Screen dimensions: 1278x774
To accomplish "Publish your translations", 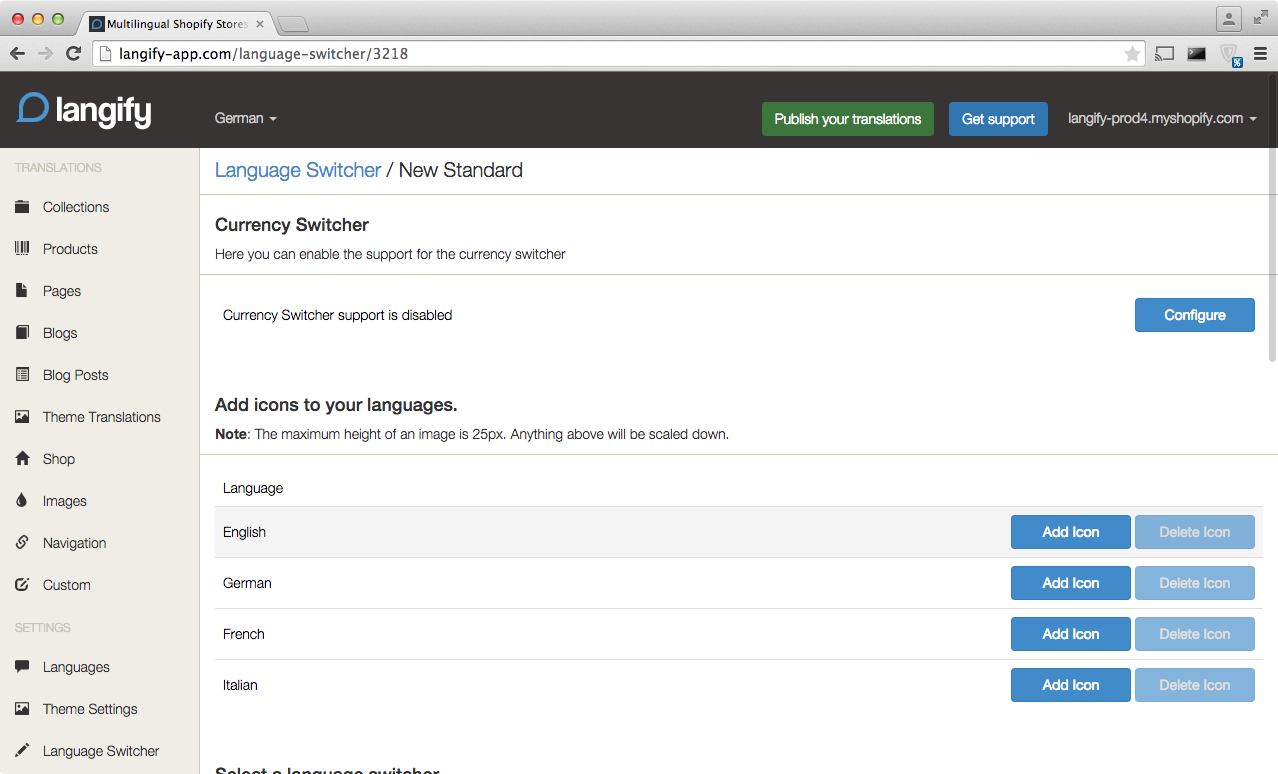I will pyautogui.click(x=847, y=118).
